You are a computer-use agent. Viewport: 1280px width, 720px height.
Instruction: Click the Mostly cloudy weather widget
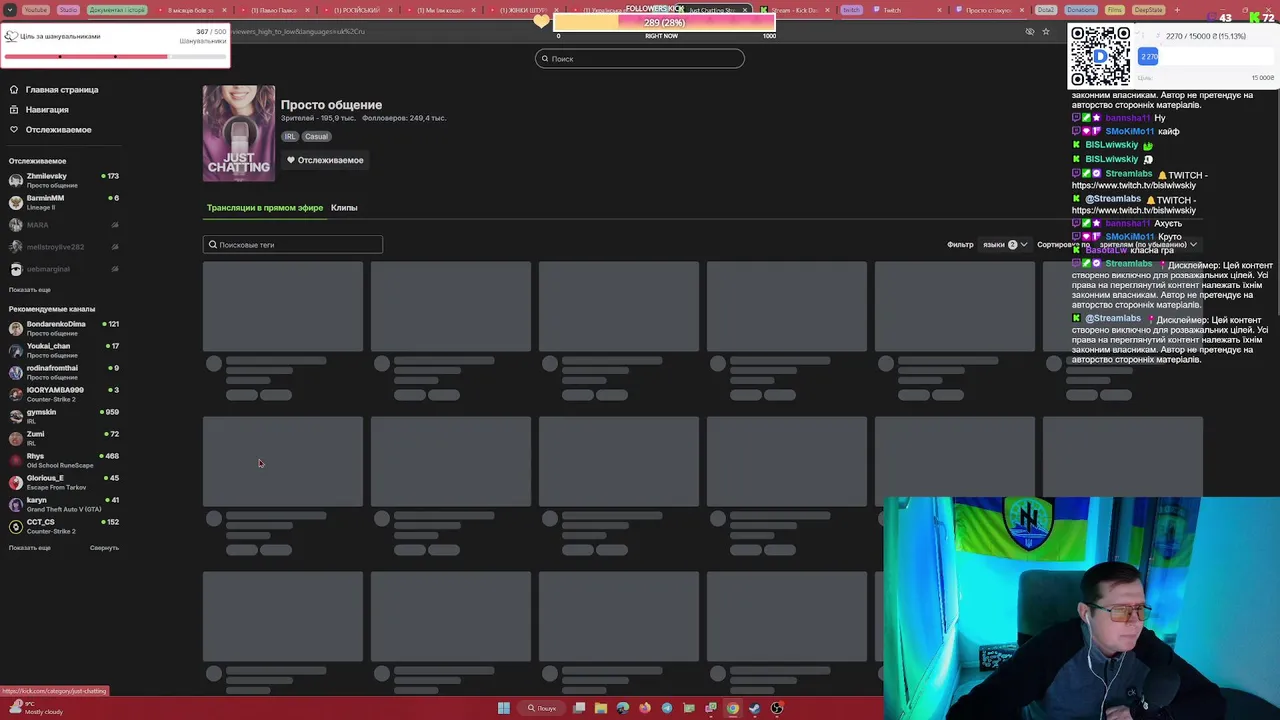coord(35,708)
